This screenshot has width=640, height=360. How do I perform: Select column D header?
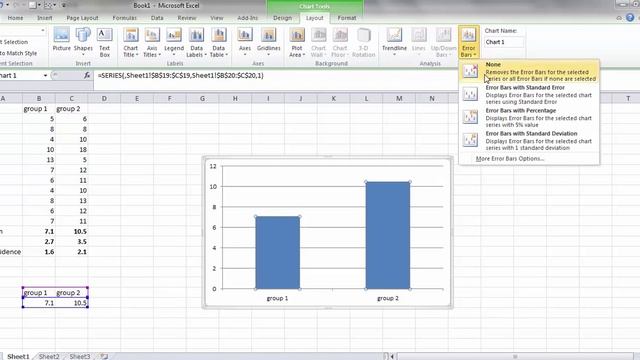tap(104, 98)
